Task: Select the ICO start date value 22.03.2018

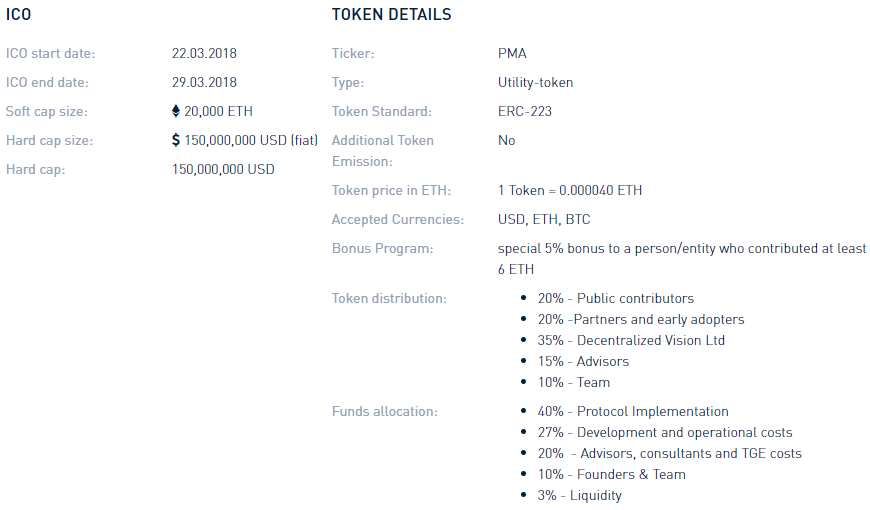Action: (204, 53)
